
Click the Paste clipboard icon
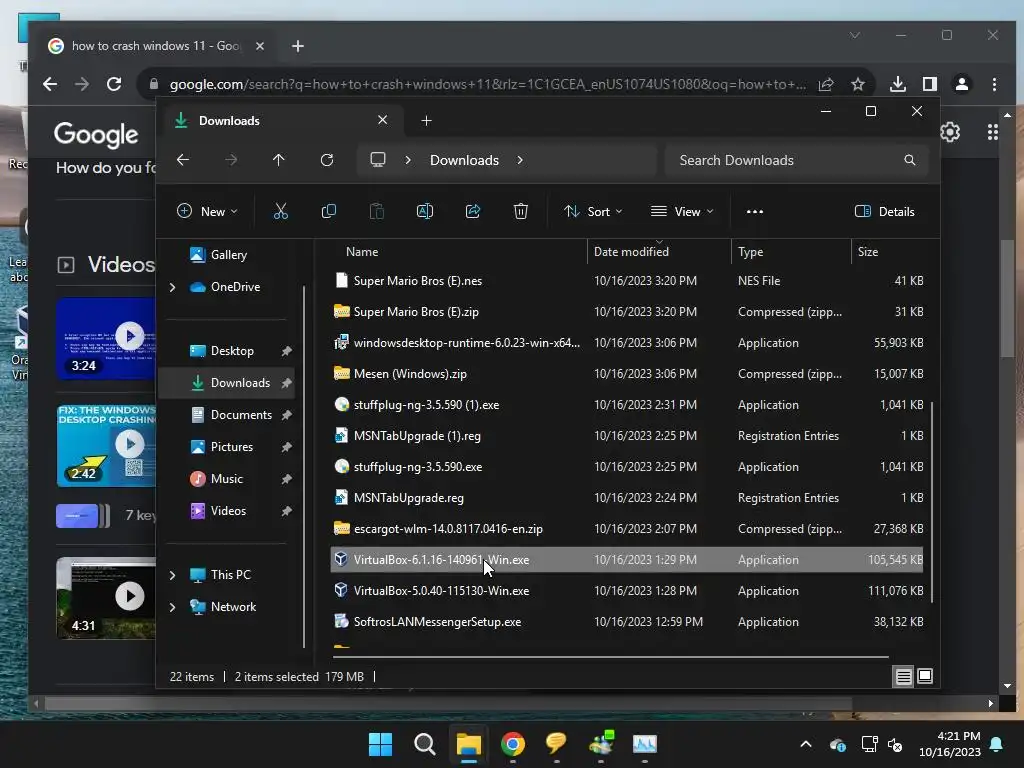[x=377, y=211]
